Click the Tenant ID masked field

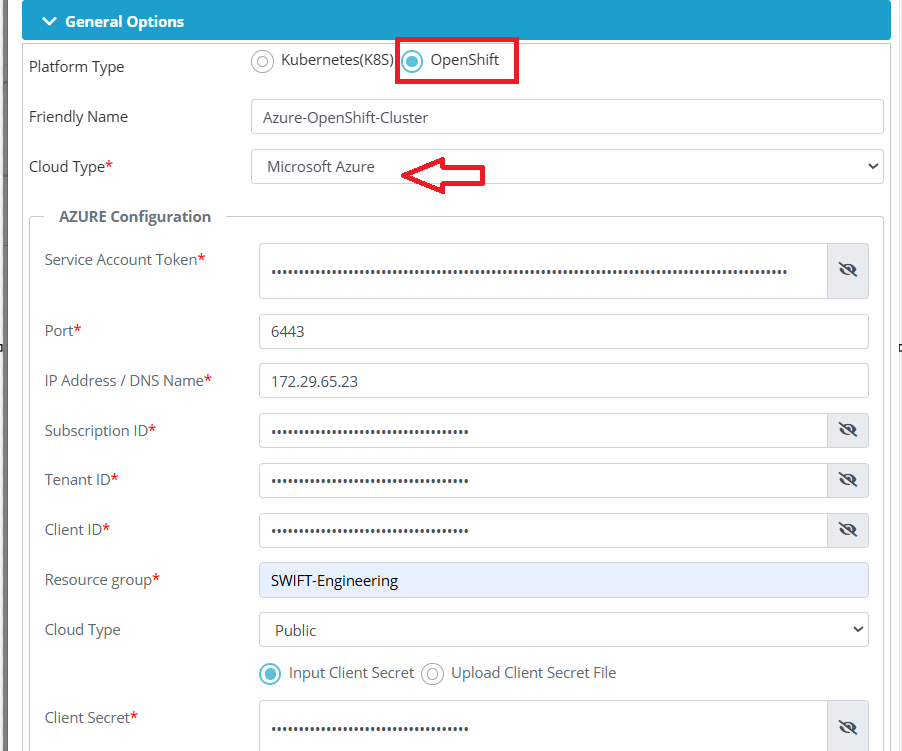coord(543,480)
